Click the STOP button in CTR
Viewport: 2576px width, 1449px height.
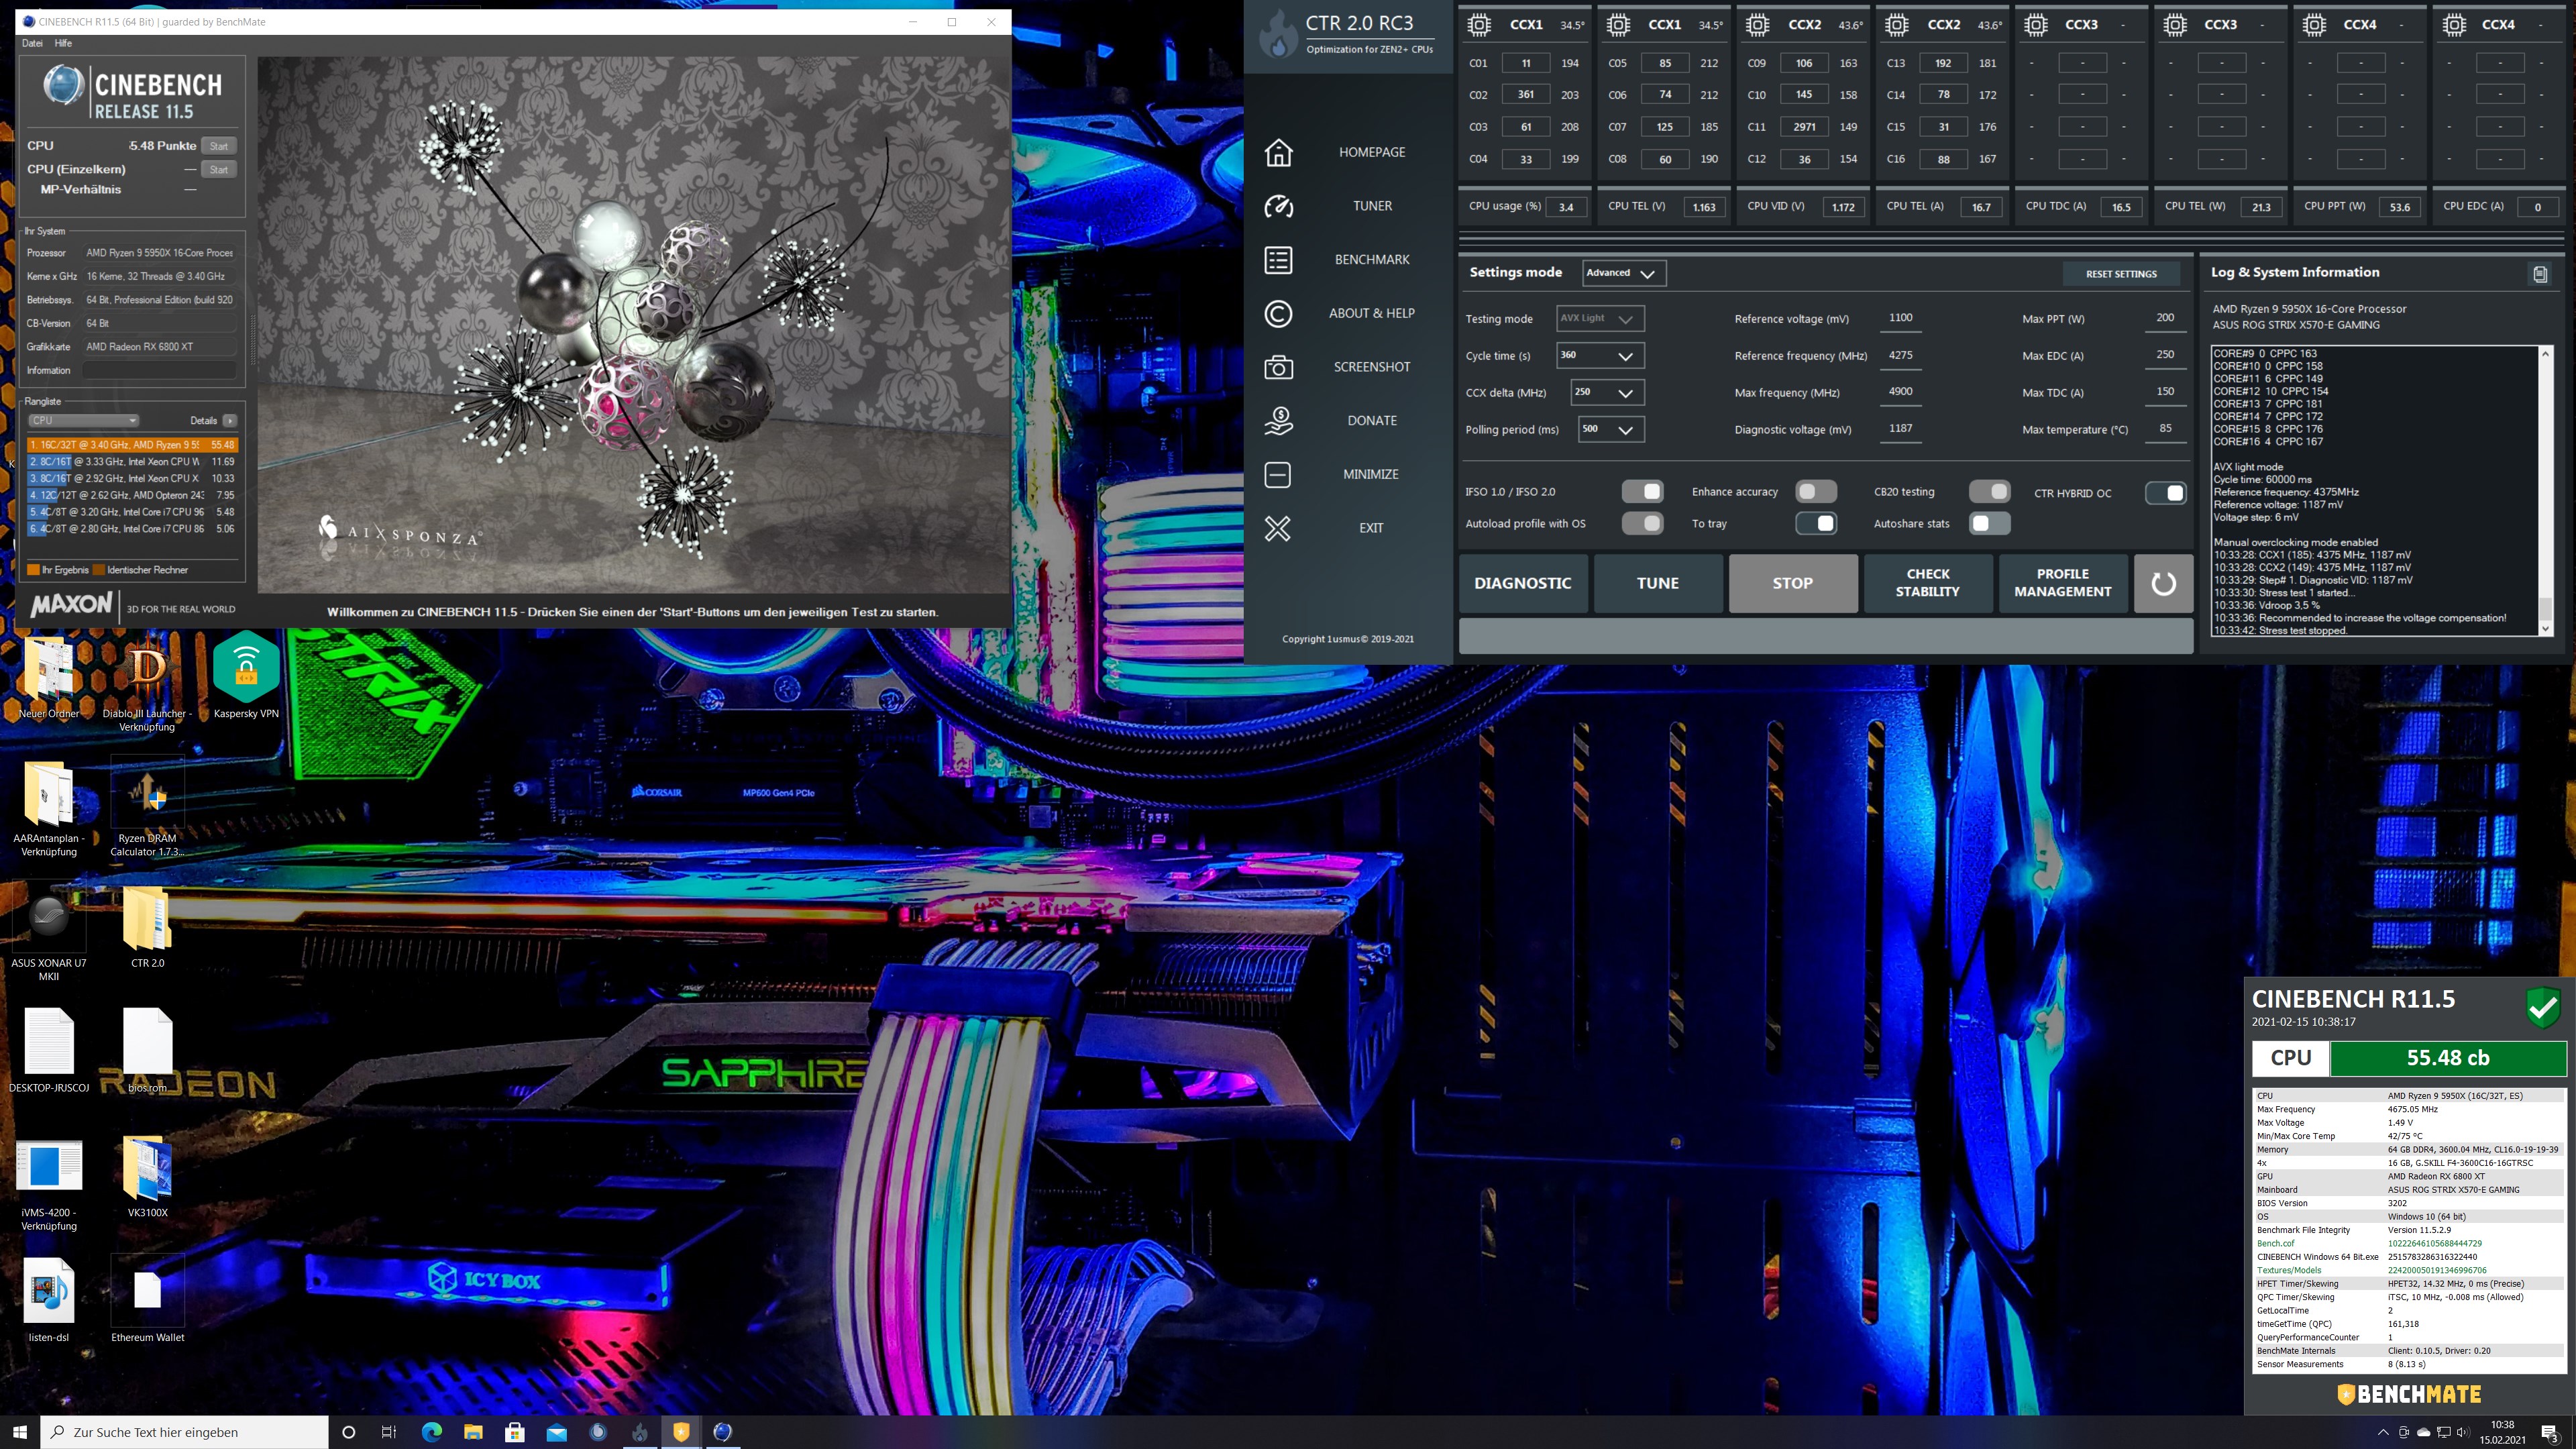(1793, 583)
